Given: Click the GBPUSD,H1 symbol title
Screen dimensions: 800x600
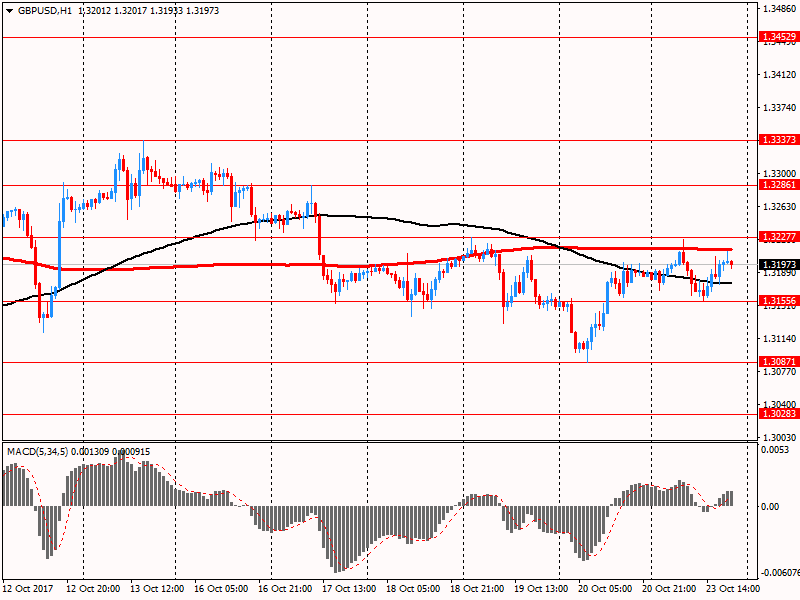Looking at the screenshot, I should (x=45, y=11).
